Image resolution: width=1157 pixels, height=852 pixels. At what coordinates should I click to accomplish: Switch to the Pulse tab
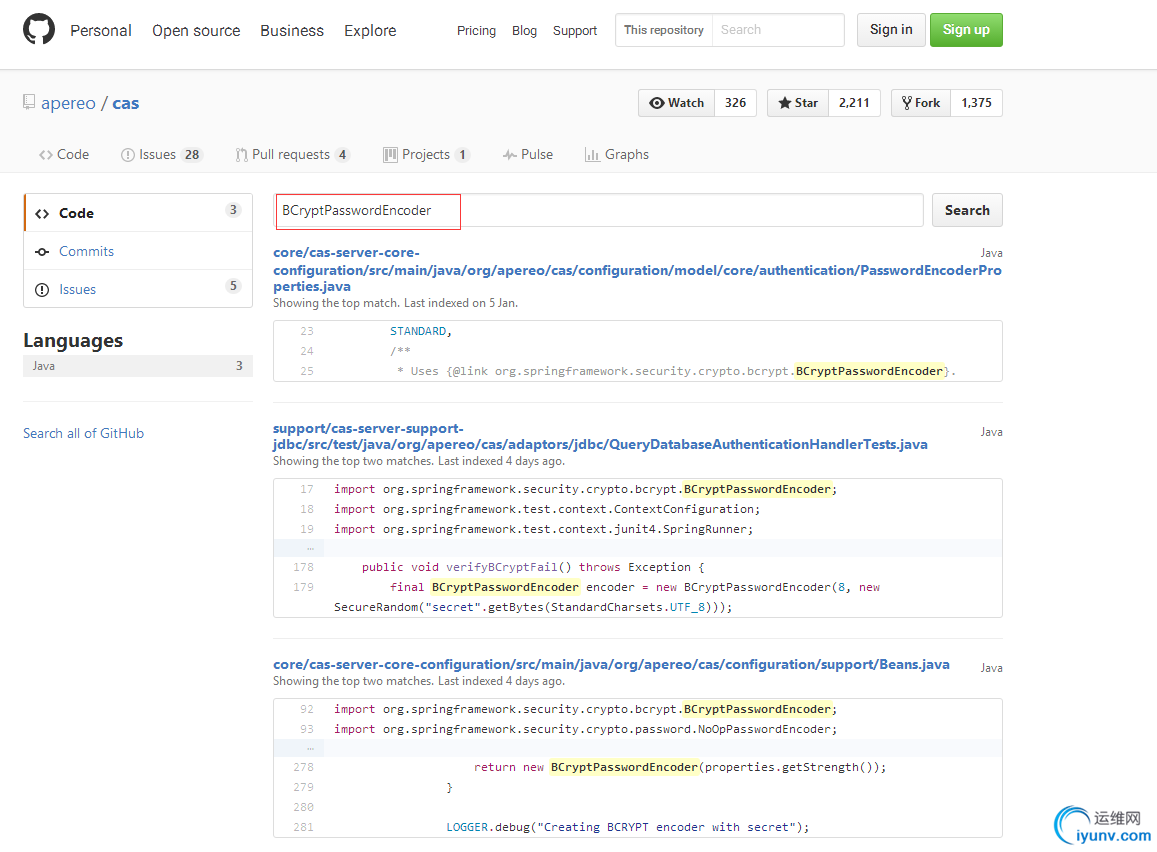tap(528, 155)
